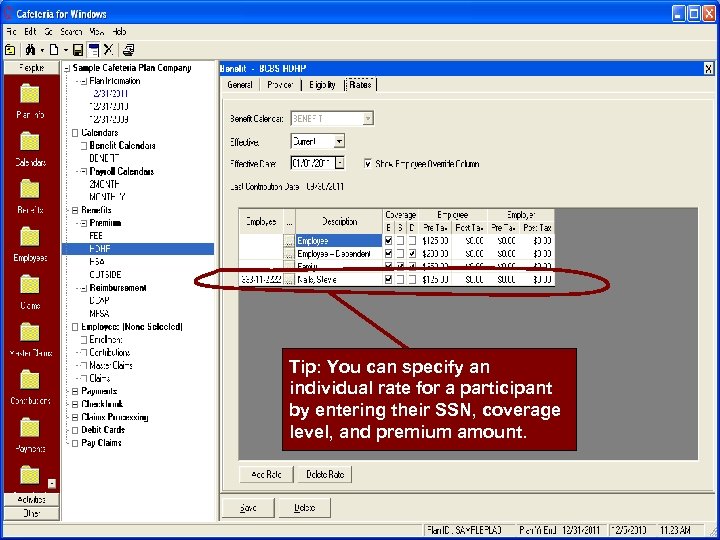Switch to the General tab
The height and width of the screenshot is (540, 720).
point(240,85)
